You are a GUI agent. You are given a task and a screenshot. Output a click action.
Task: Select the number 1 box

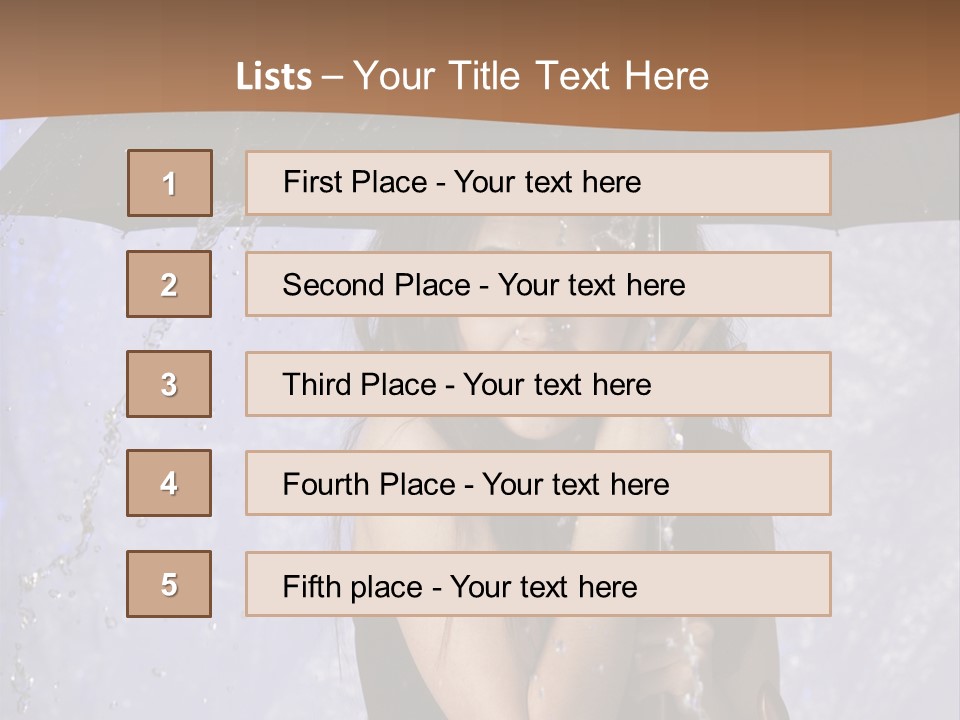point(169,183)
